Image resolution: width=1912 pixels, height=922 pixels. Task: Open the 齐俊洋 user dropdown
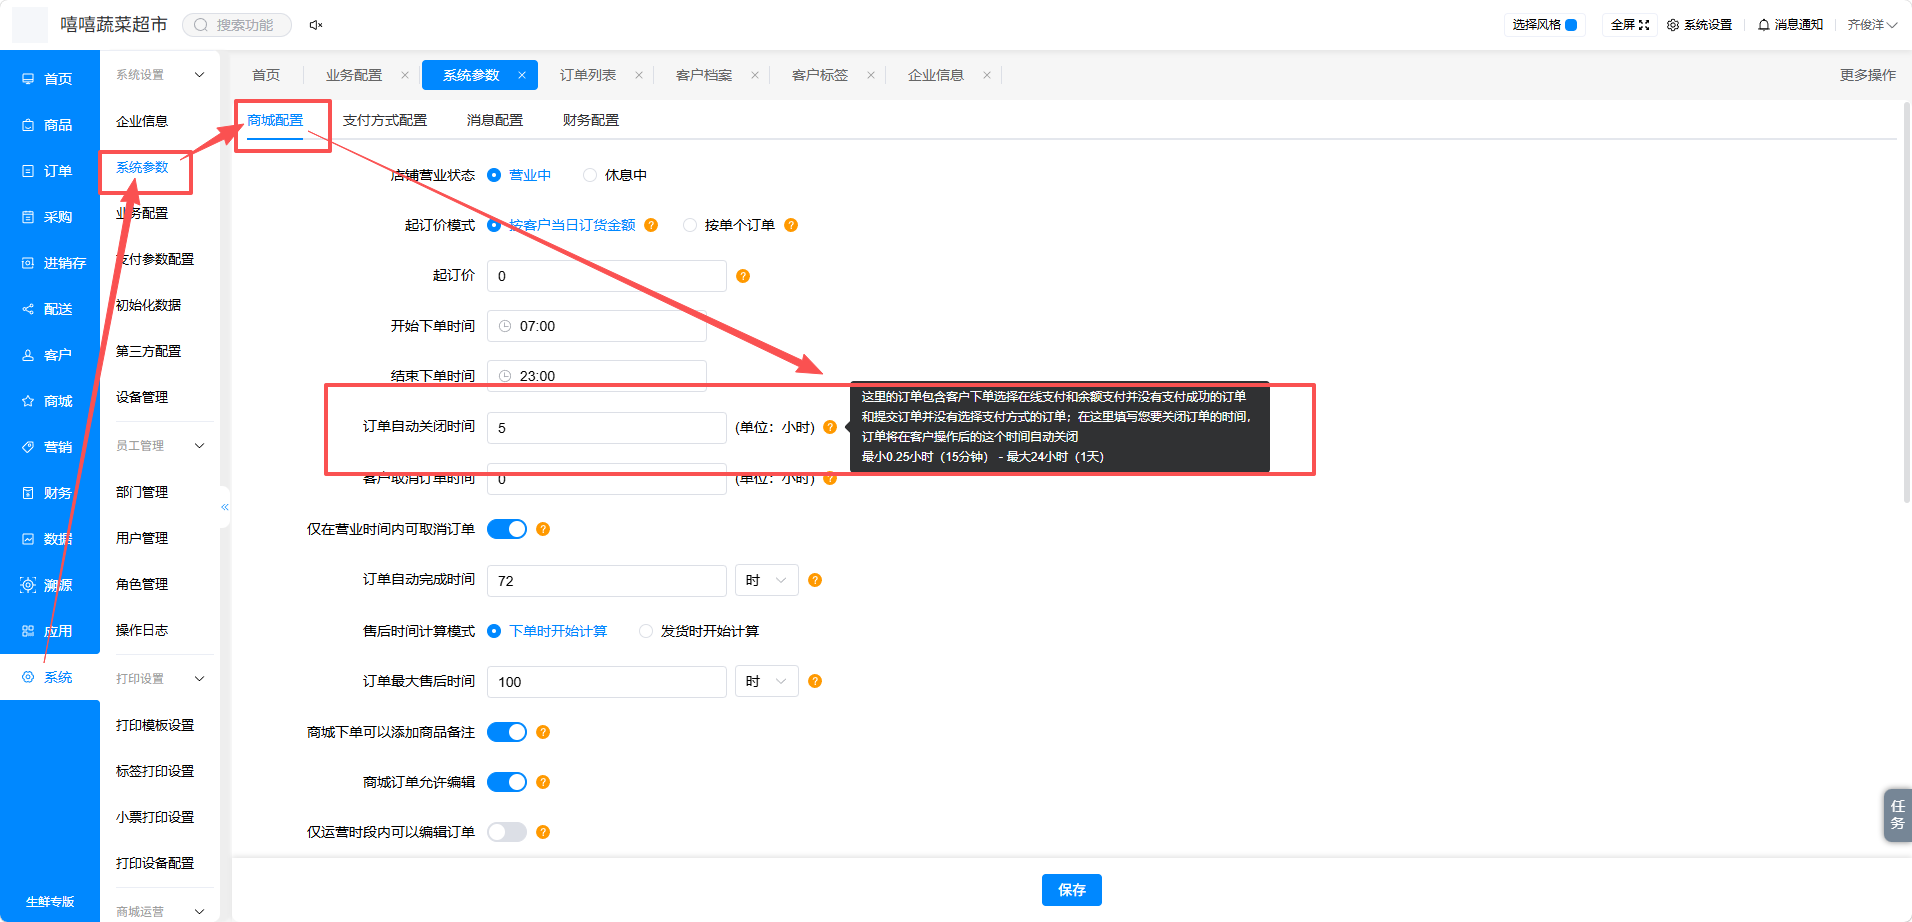point(1872,25)
